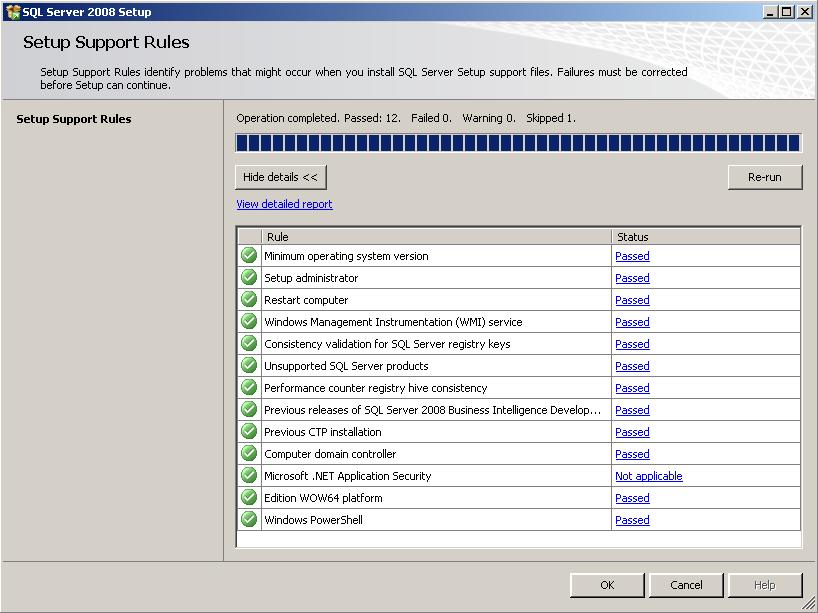This screenshot has width=818, height=613.
Task: Click check icon for Previous releases of SQL Server 2008 BI
Action: pos(249,410)
